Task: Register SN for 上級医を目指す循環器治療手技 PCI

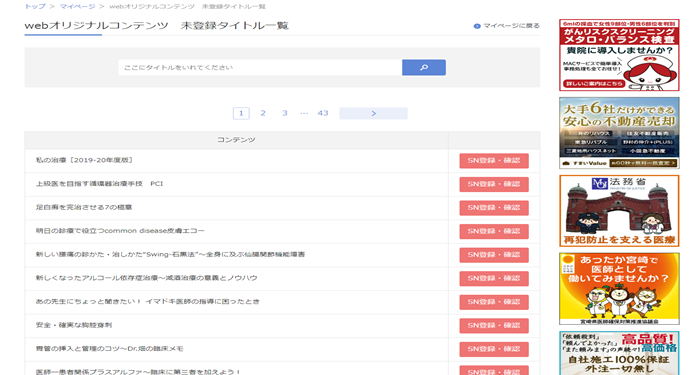Action: click(494, 184)
